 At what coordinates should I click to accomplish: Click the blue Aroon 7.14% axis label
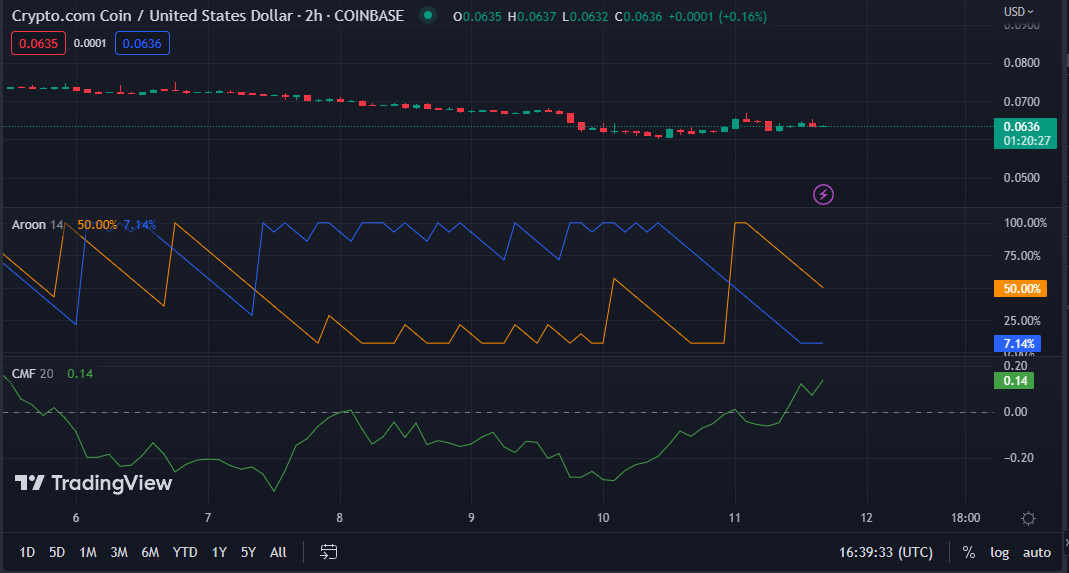point(1017,343)
